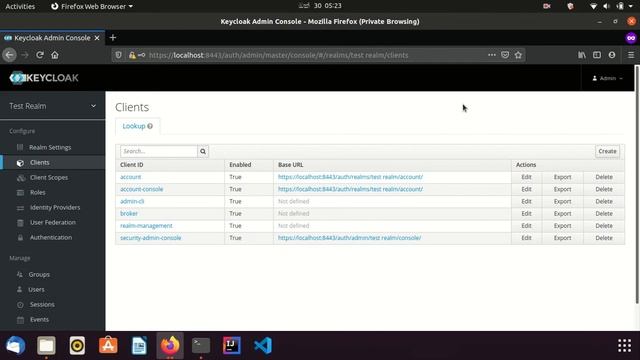
Task: Open the broker client link
Action: point(129,213)
